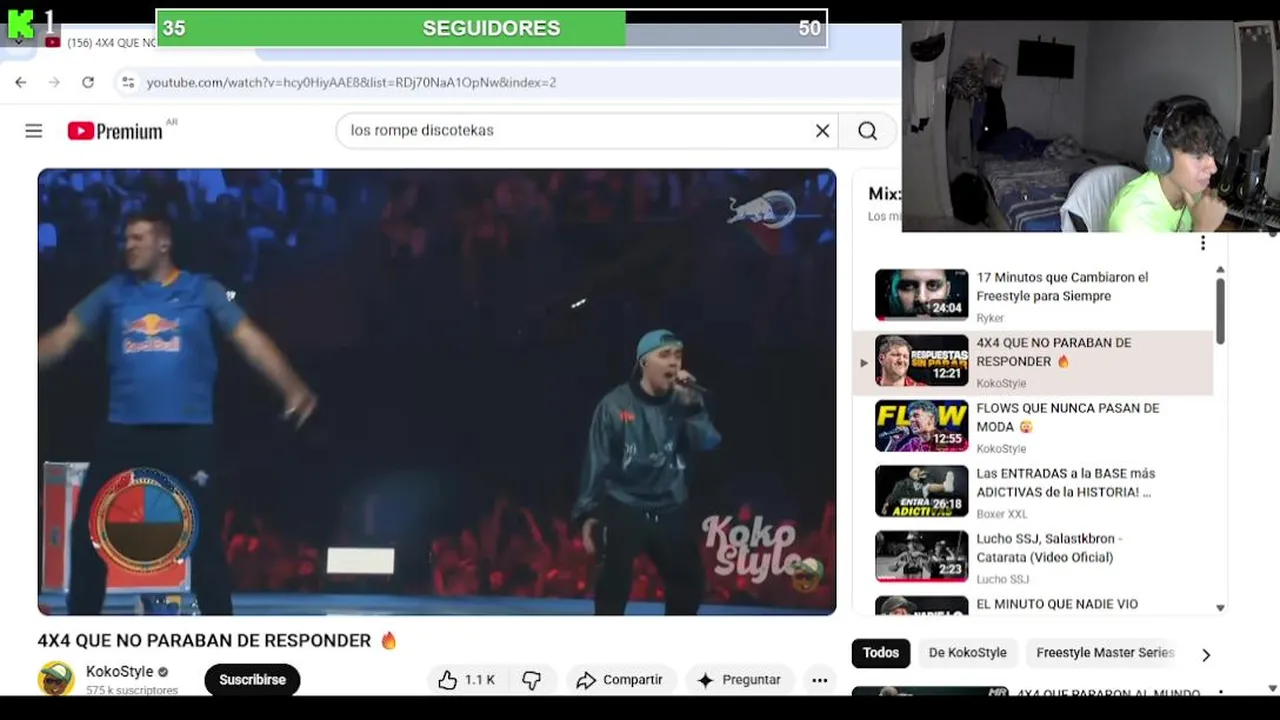Play 'Lucho SSJ, Salastkbron - Catarata' thumbnail
The image size is (1280, 720).
click(x=922, y=556)
